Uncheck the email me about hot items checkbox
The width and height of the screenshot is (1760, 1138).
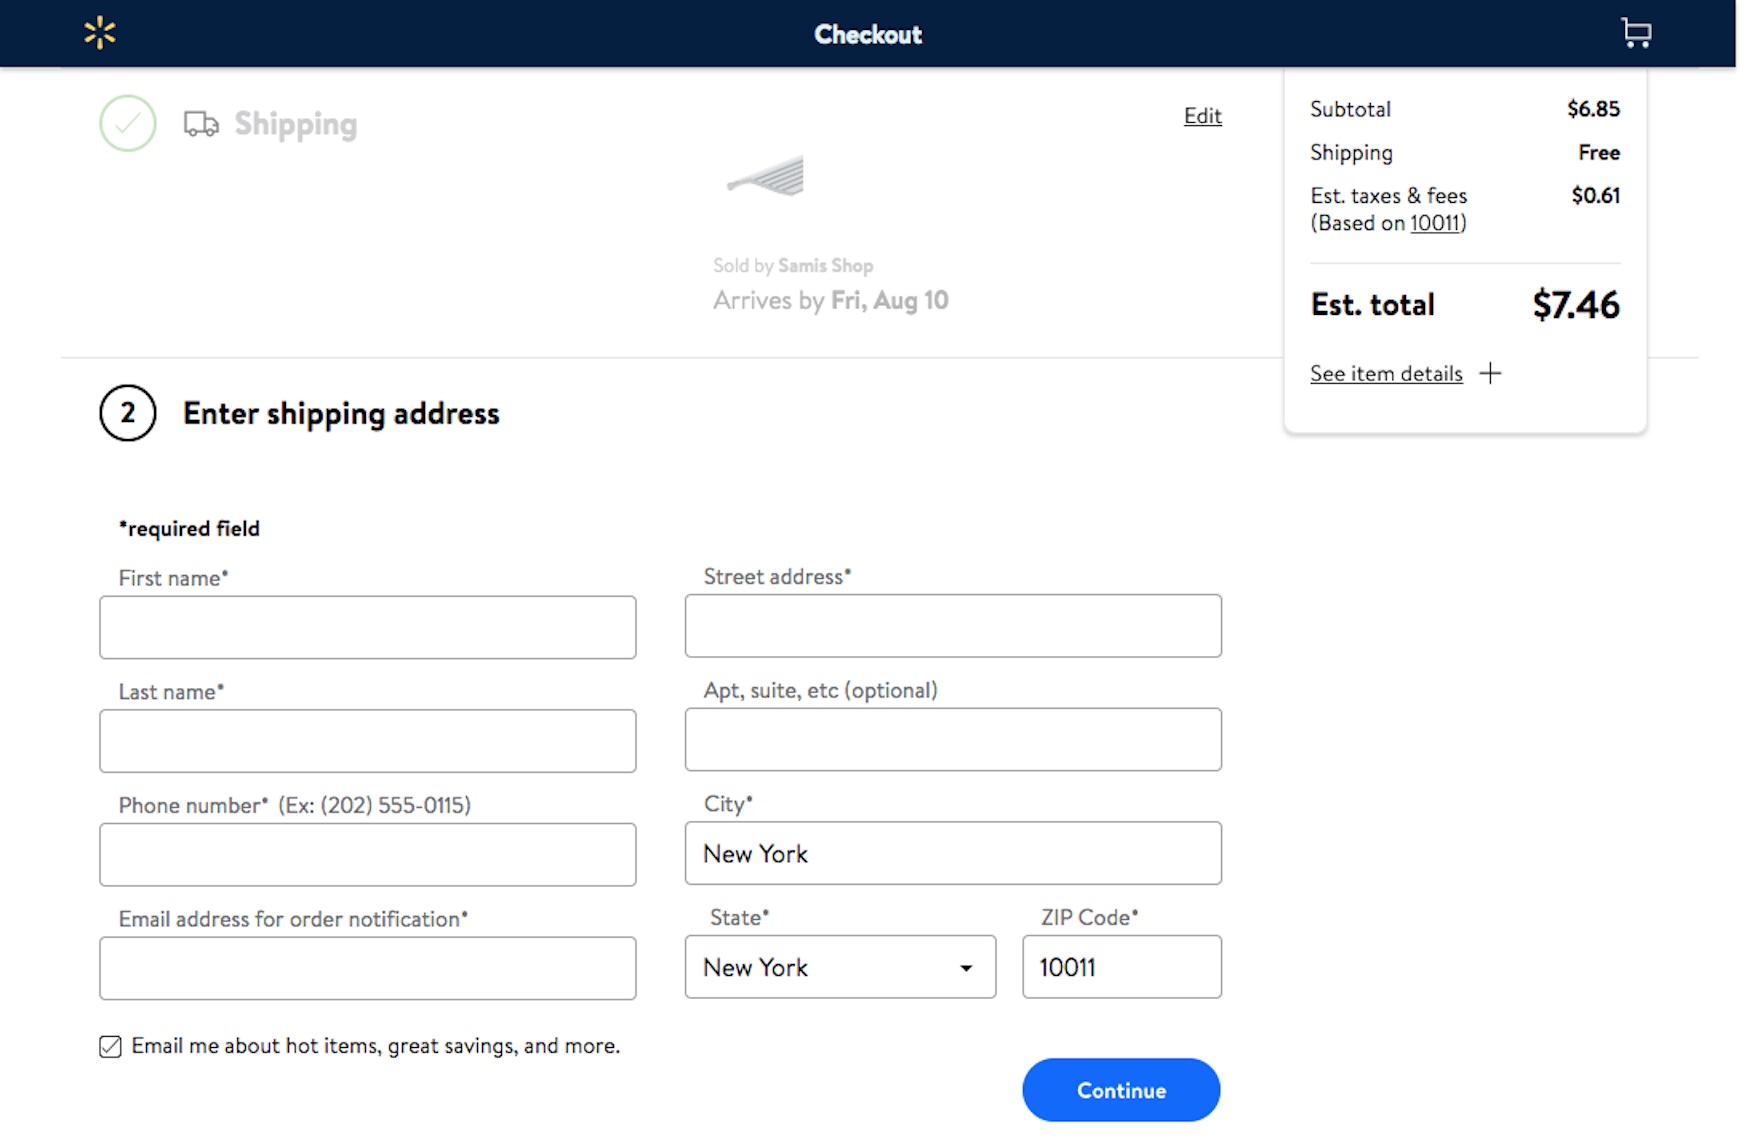111,1046
